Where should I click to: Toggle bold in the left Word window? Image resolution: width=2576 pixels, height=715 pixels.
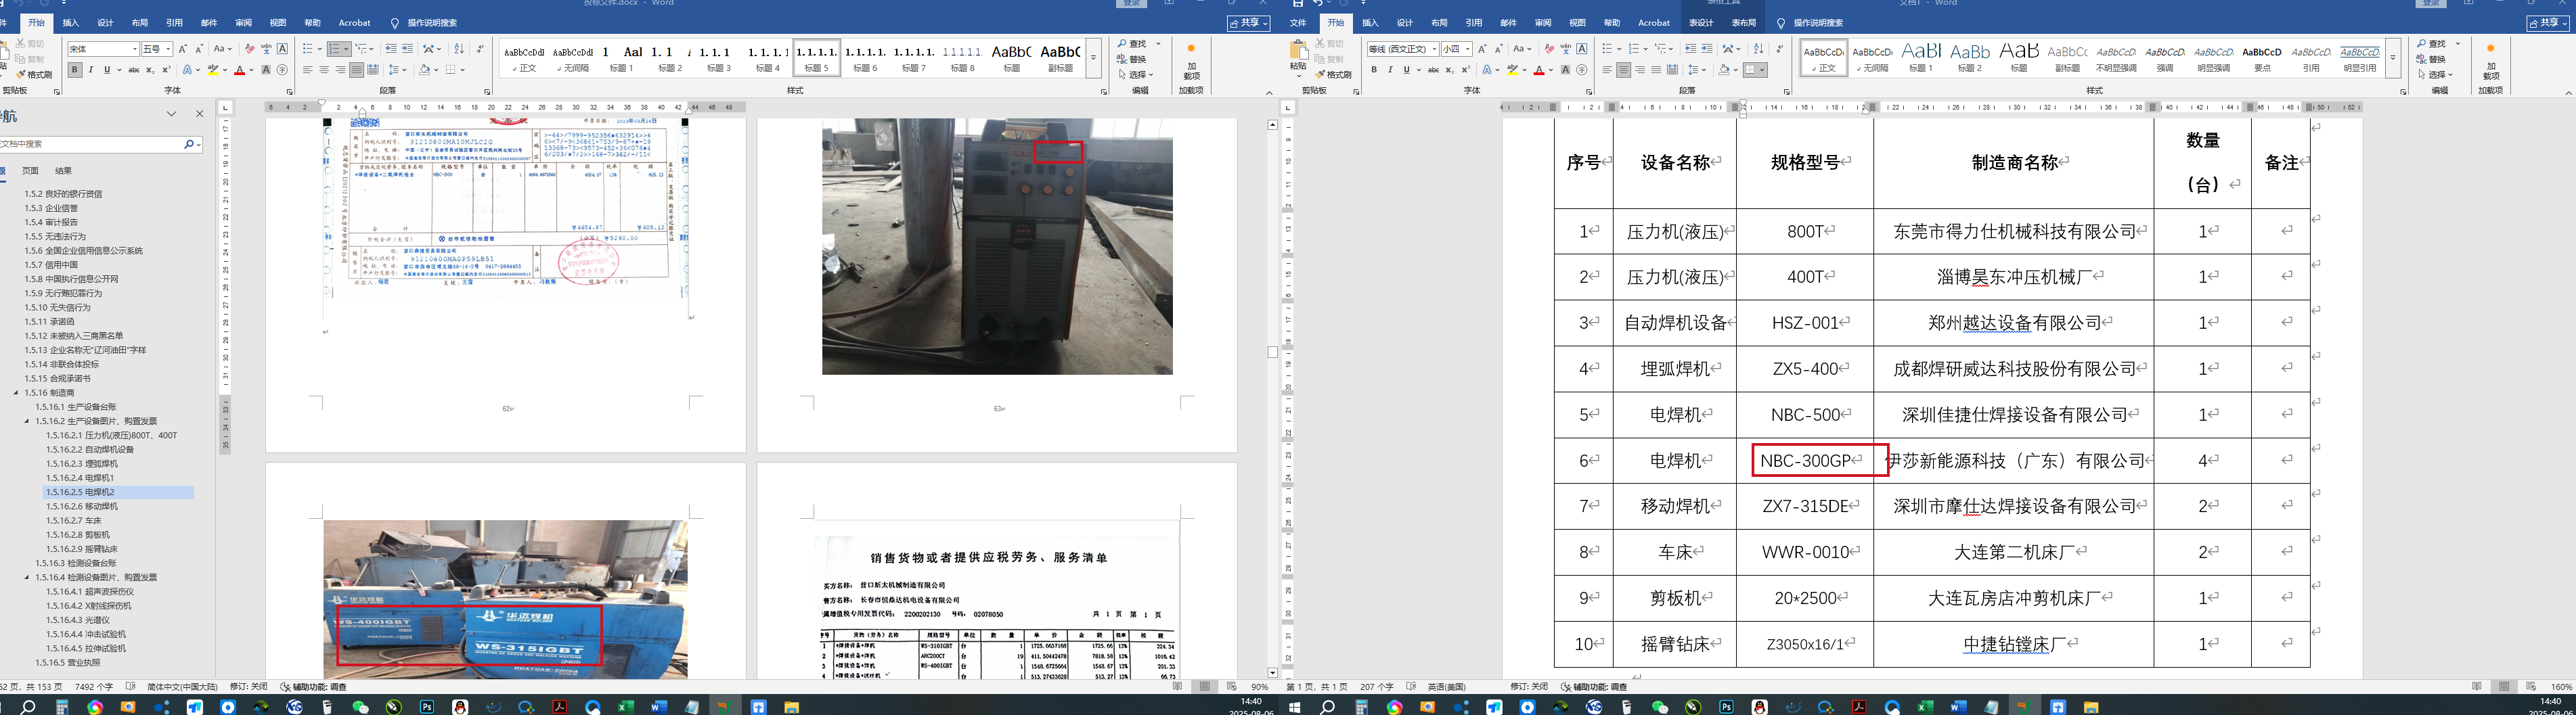tap(75, 70)
